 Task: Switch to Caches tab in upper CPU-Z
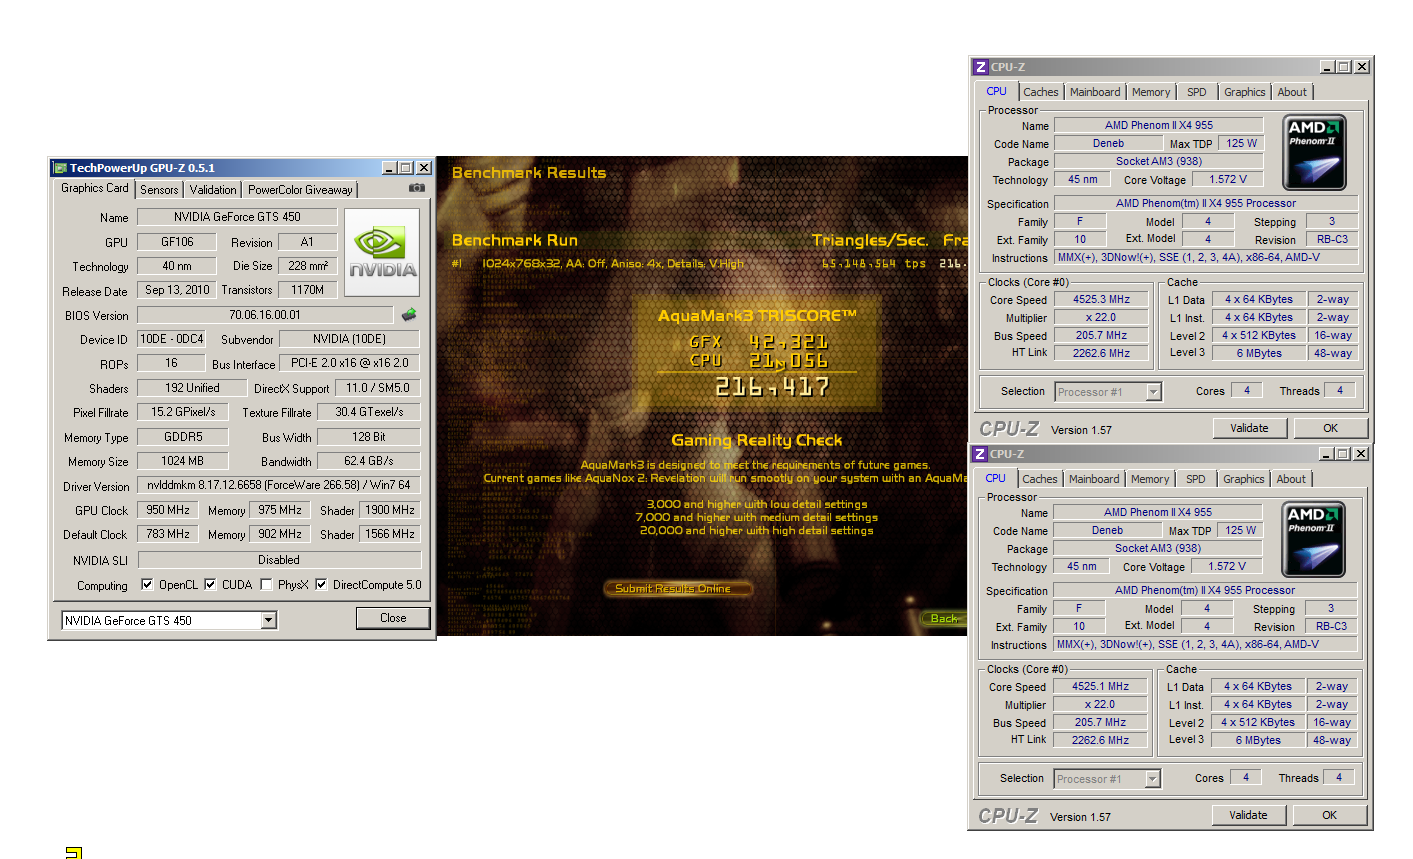point(1041,92)
